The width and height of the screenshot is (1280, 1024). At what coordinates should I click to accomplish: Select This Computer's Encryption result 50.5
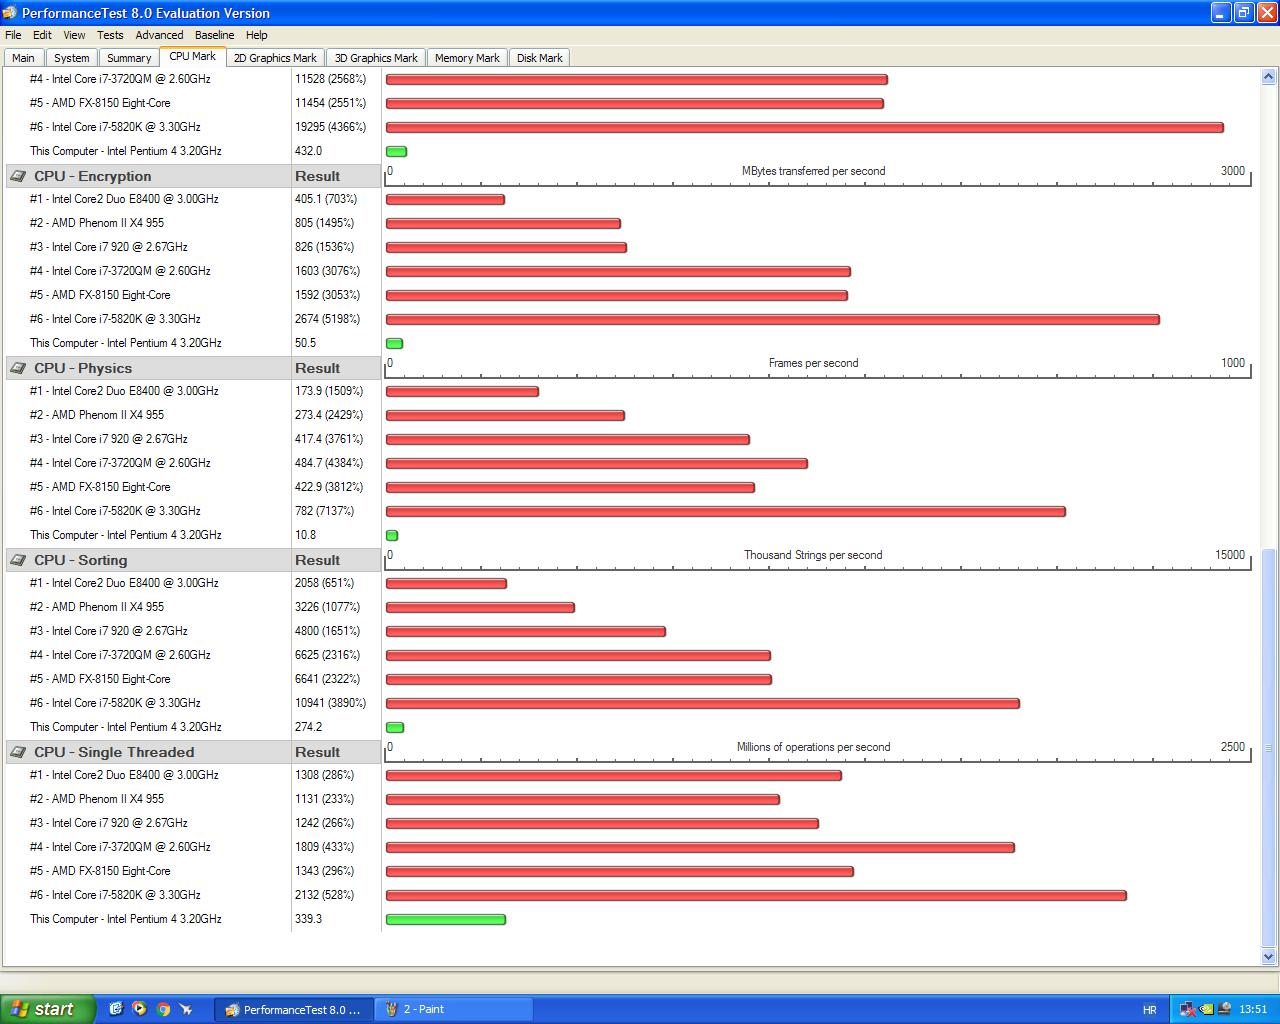[x=305, y=343]
